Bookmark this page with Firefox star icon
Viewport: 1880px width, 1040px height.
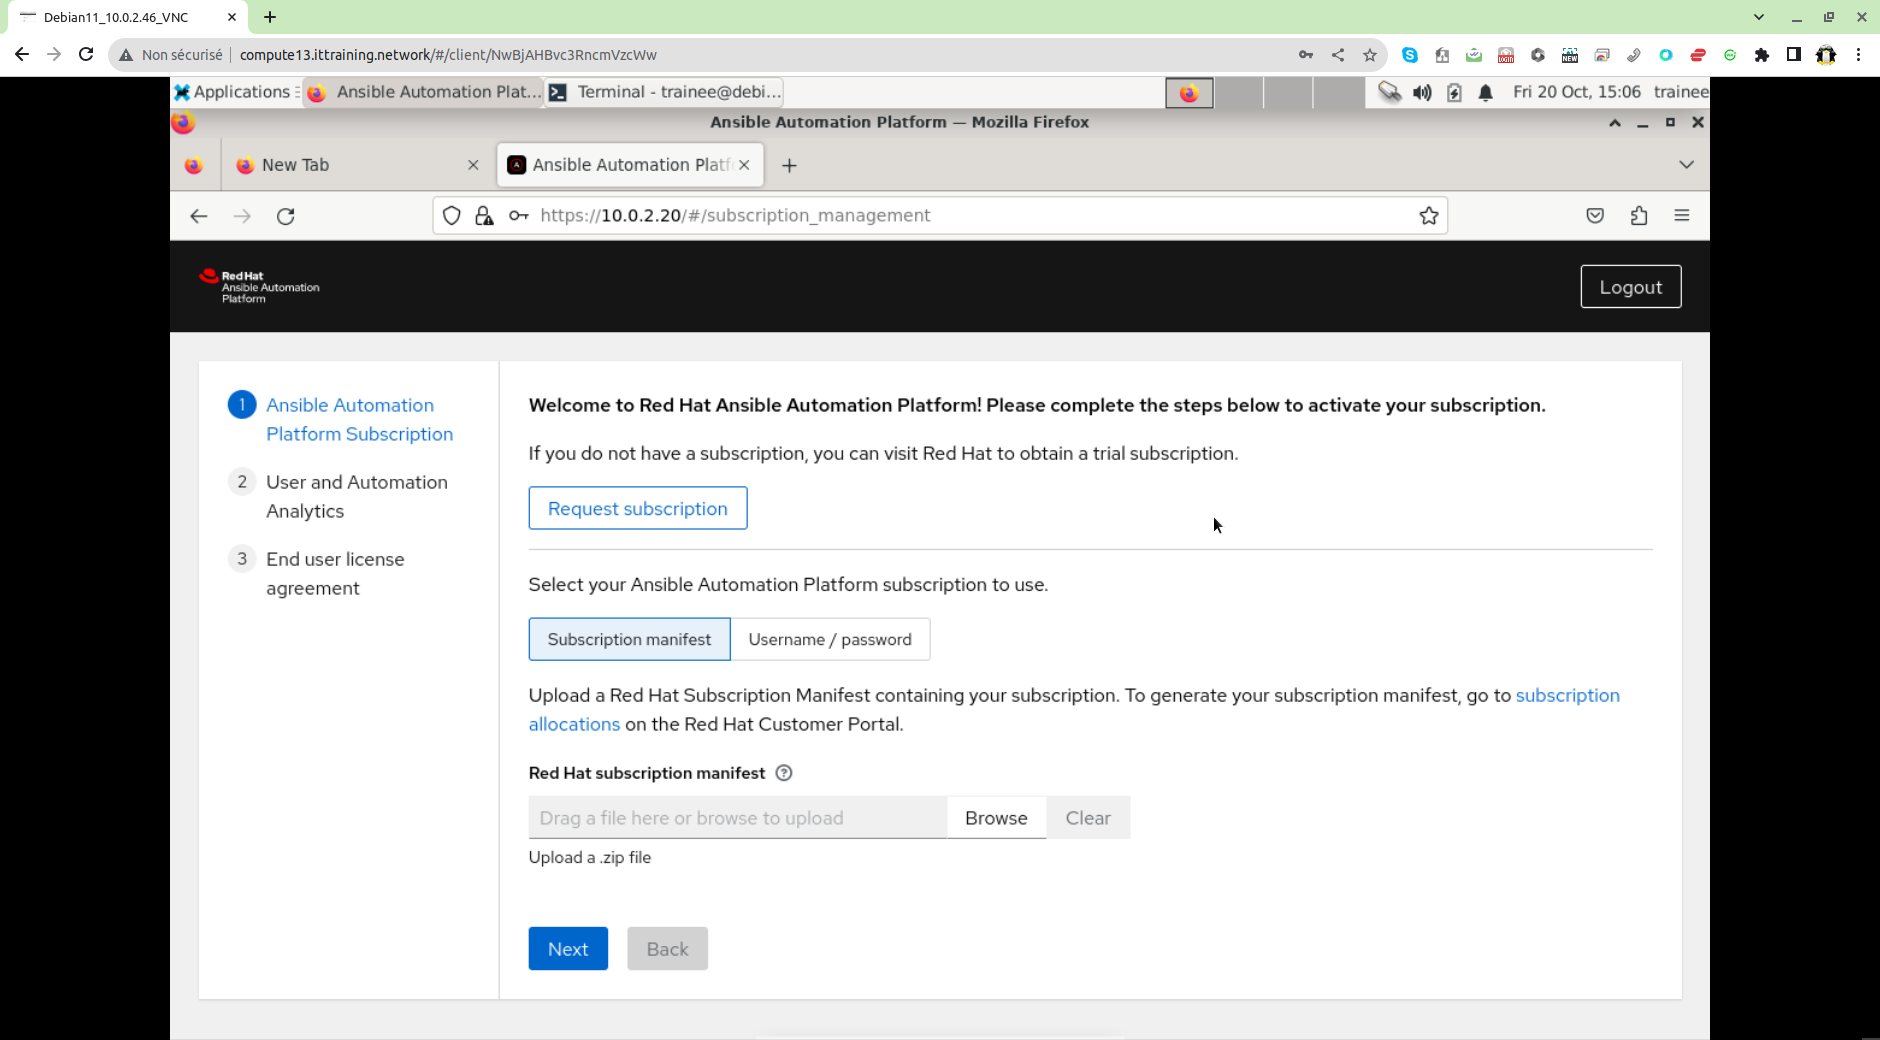point(1429,216)
